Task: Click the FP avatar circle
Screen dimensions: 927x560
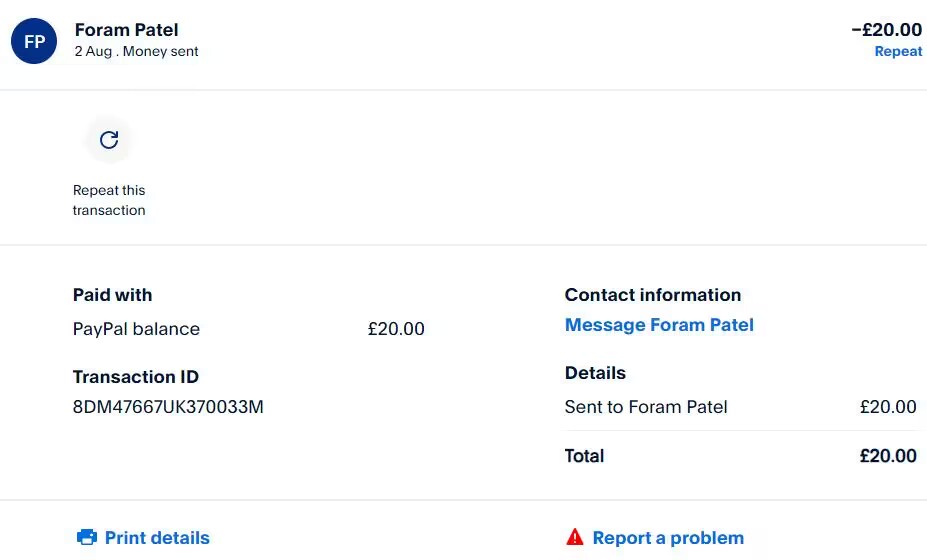Action: [34, 41]
